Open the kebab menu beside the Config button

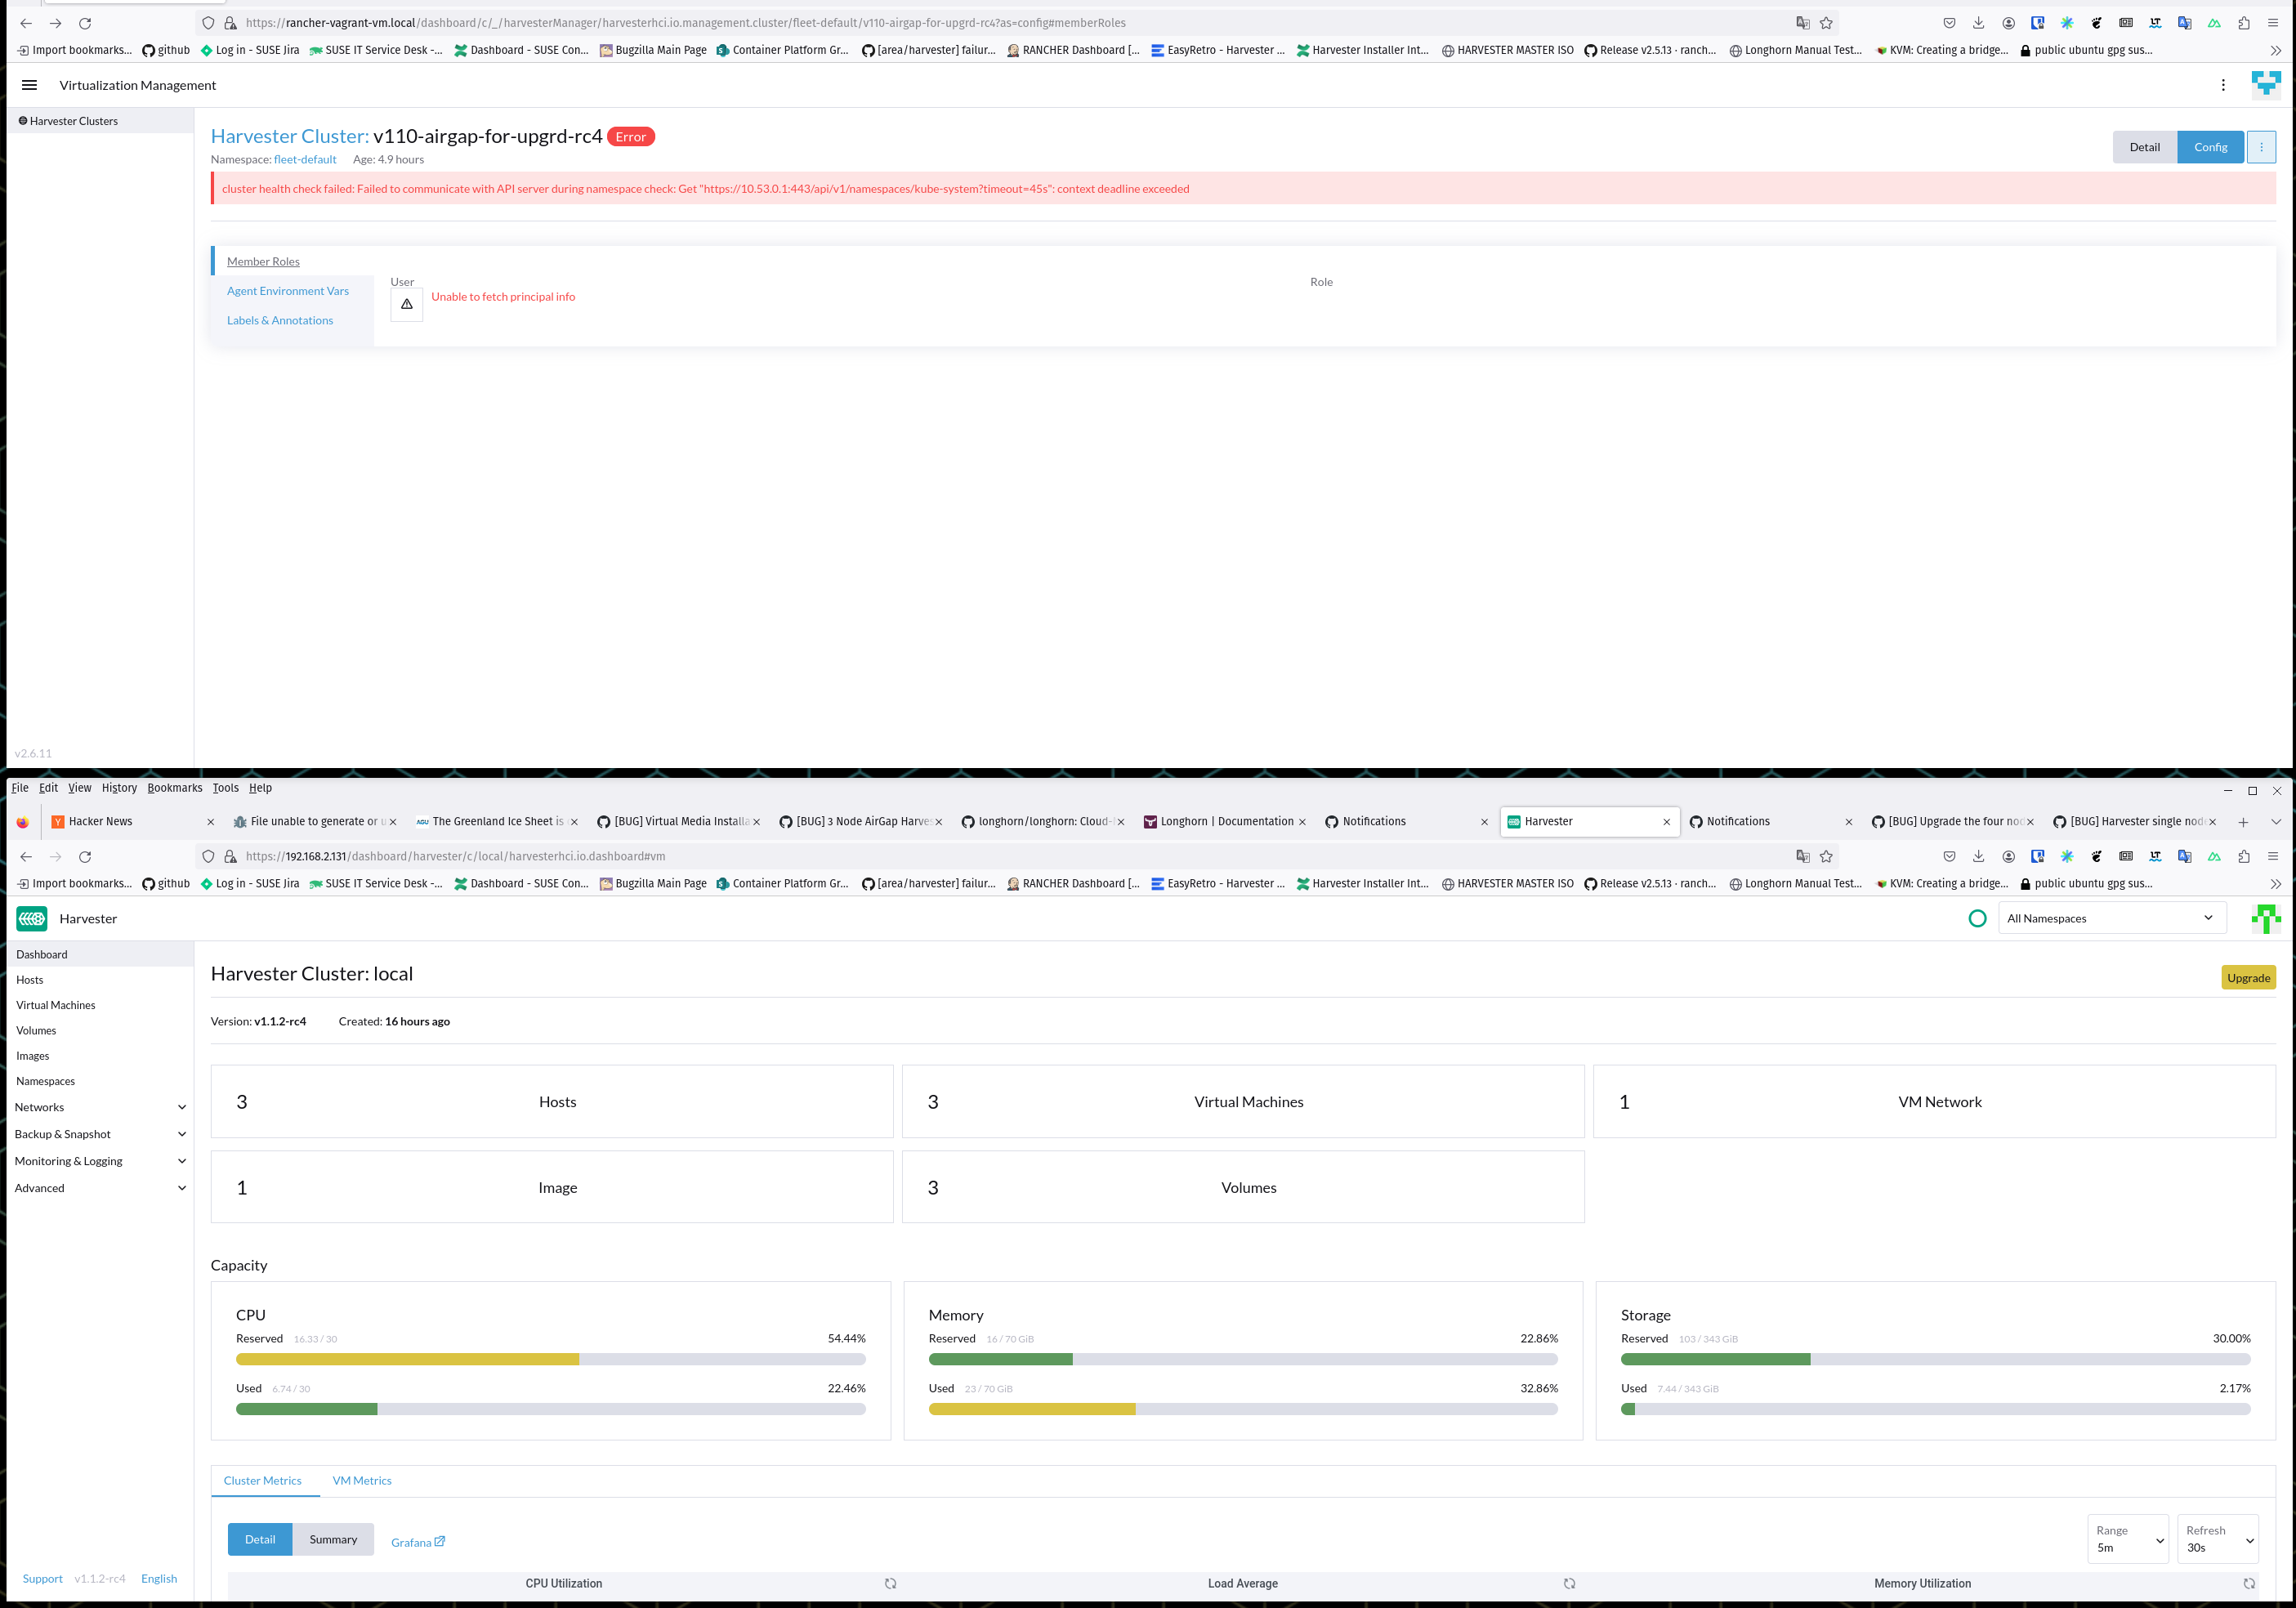(2261, 146)
